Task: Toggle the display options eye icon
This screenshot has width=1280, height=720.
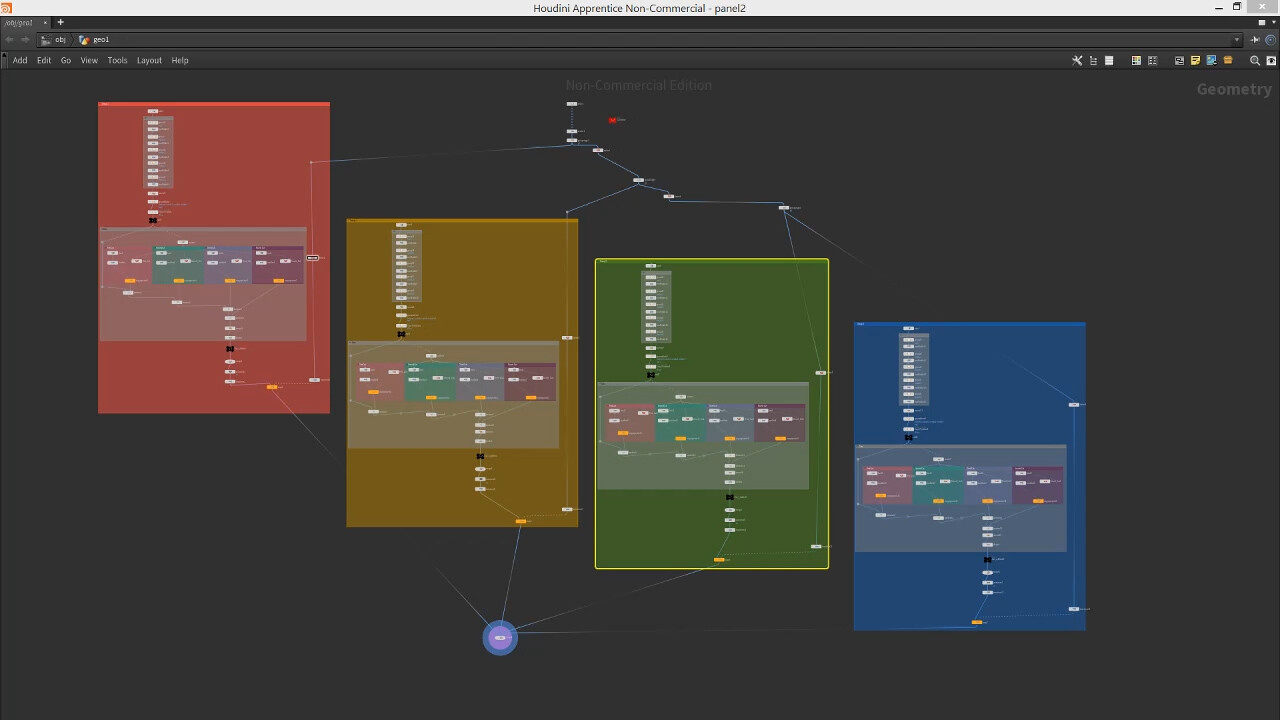Action: point(1271,60)
